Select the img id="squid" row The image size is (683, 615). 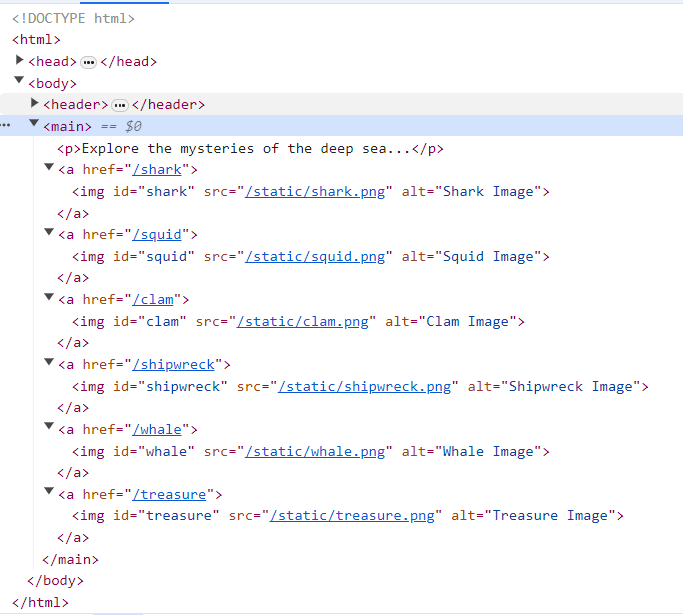tap(311, 257)
